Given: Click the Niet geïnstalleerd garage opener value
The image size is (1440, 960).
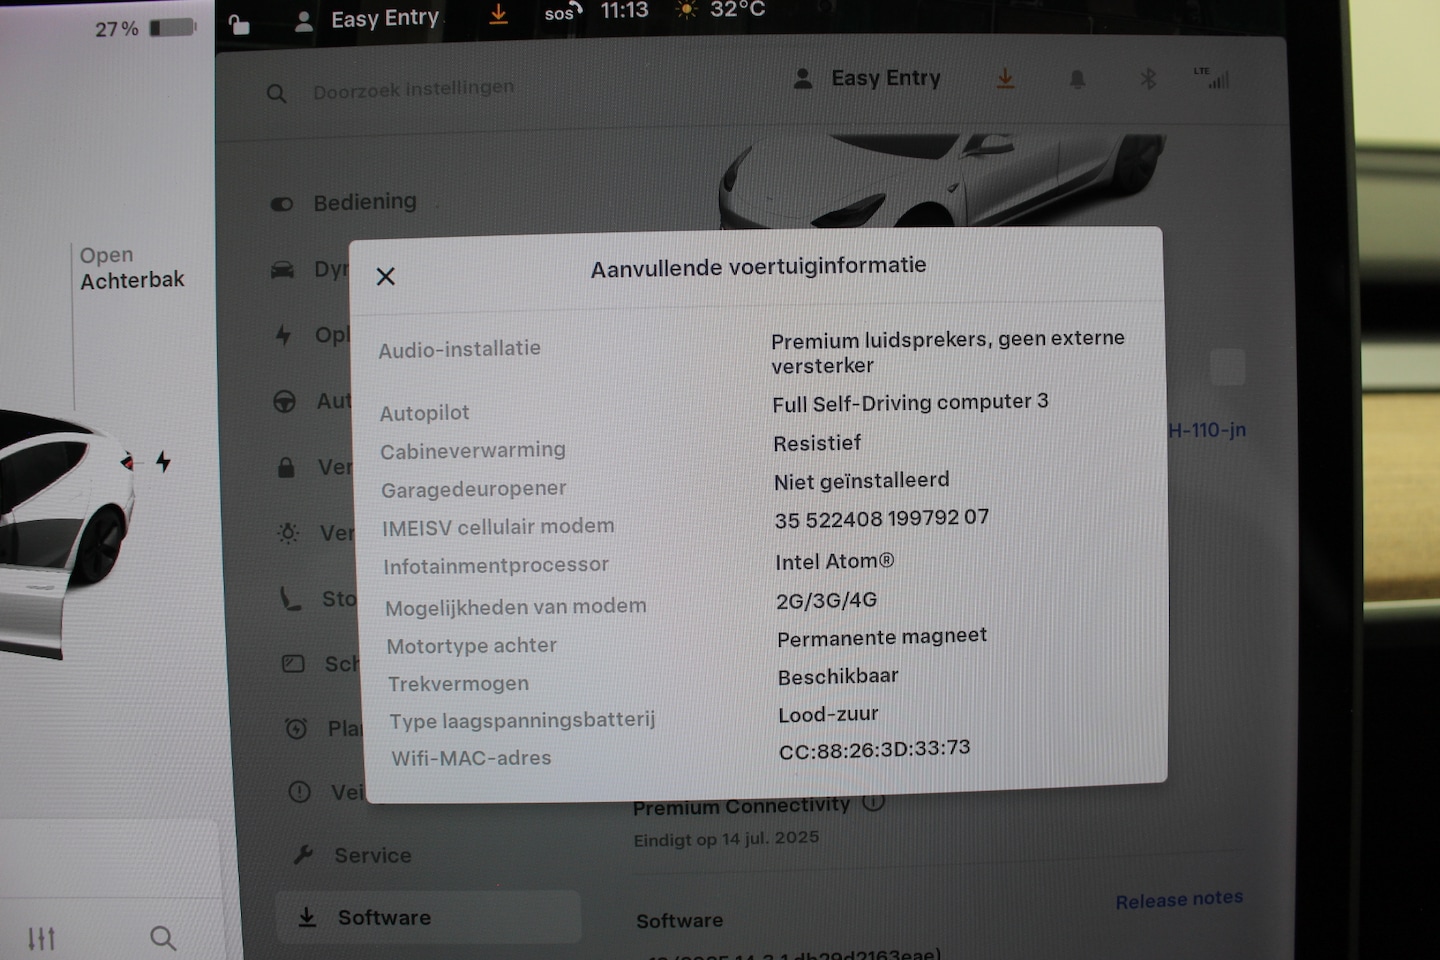Looking at the screenshot, I should point(862,481).
